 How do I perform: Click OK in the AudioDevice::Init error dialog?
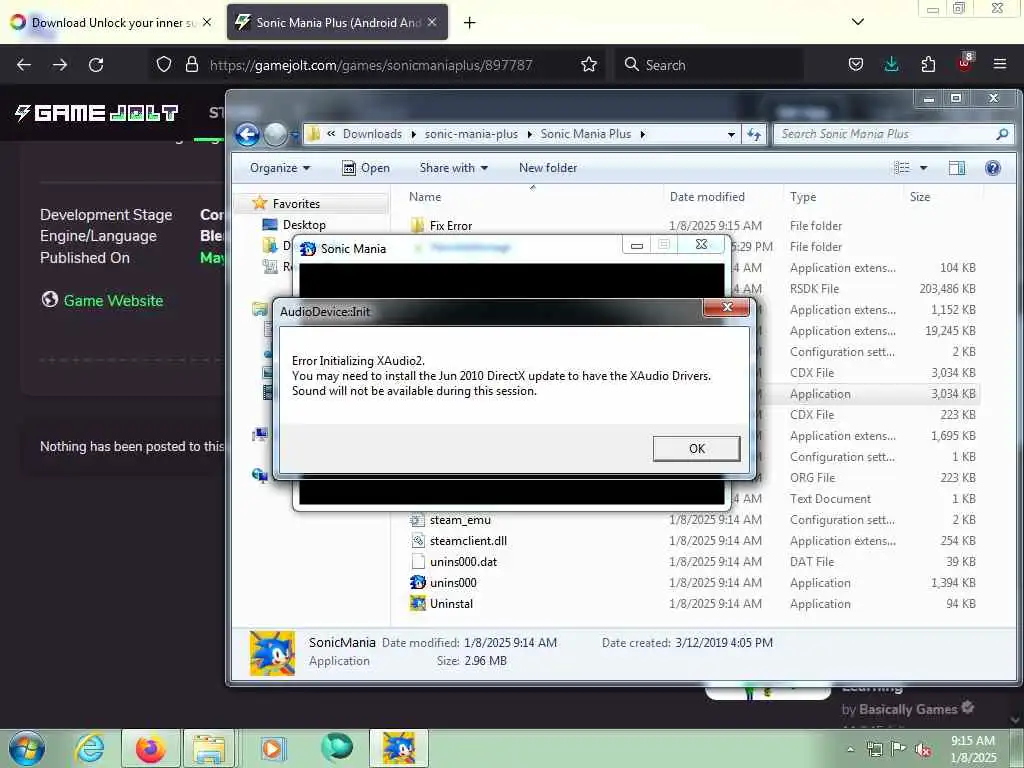coord(696,449)
